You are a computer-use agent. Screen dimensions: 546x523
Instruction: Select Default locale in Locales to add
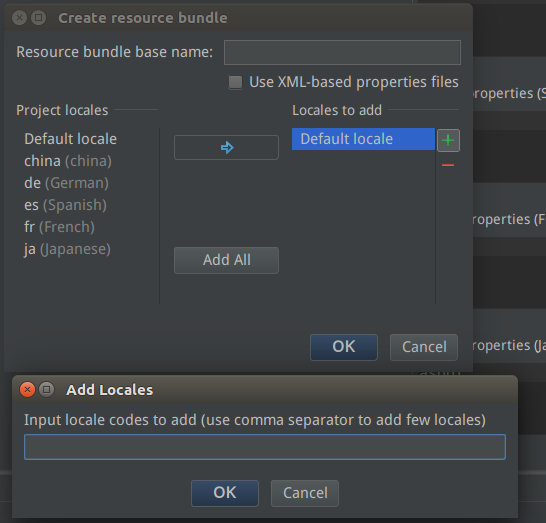pyautogui.click(x=363, y=139)
